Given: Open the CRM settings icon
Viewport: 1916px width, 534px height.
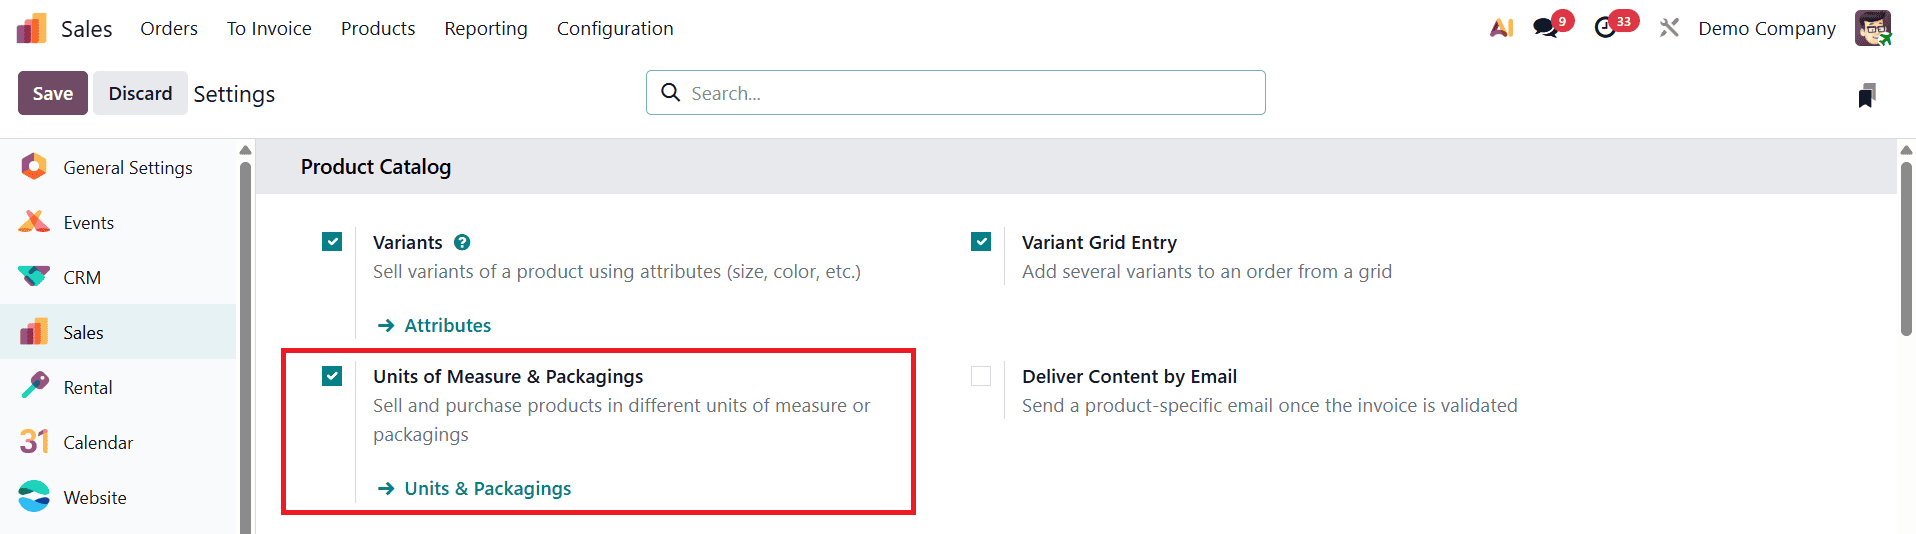Looking at the screenshot, I should (x=34, y=277).
